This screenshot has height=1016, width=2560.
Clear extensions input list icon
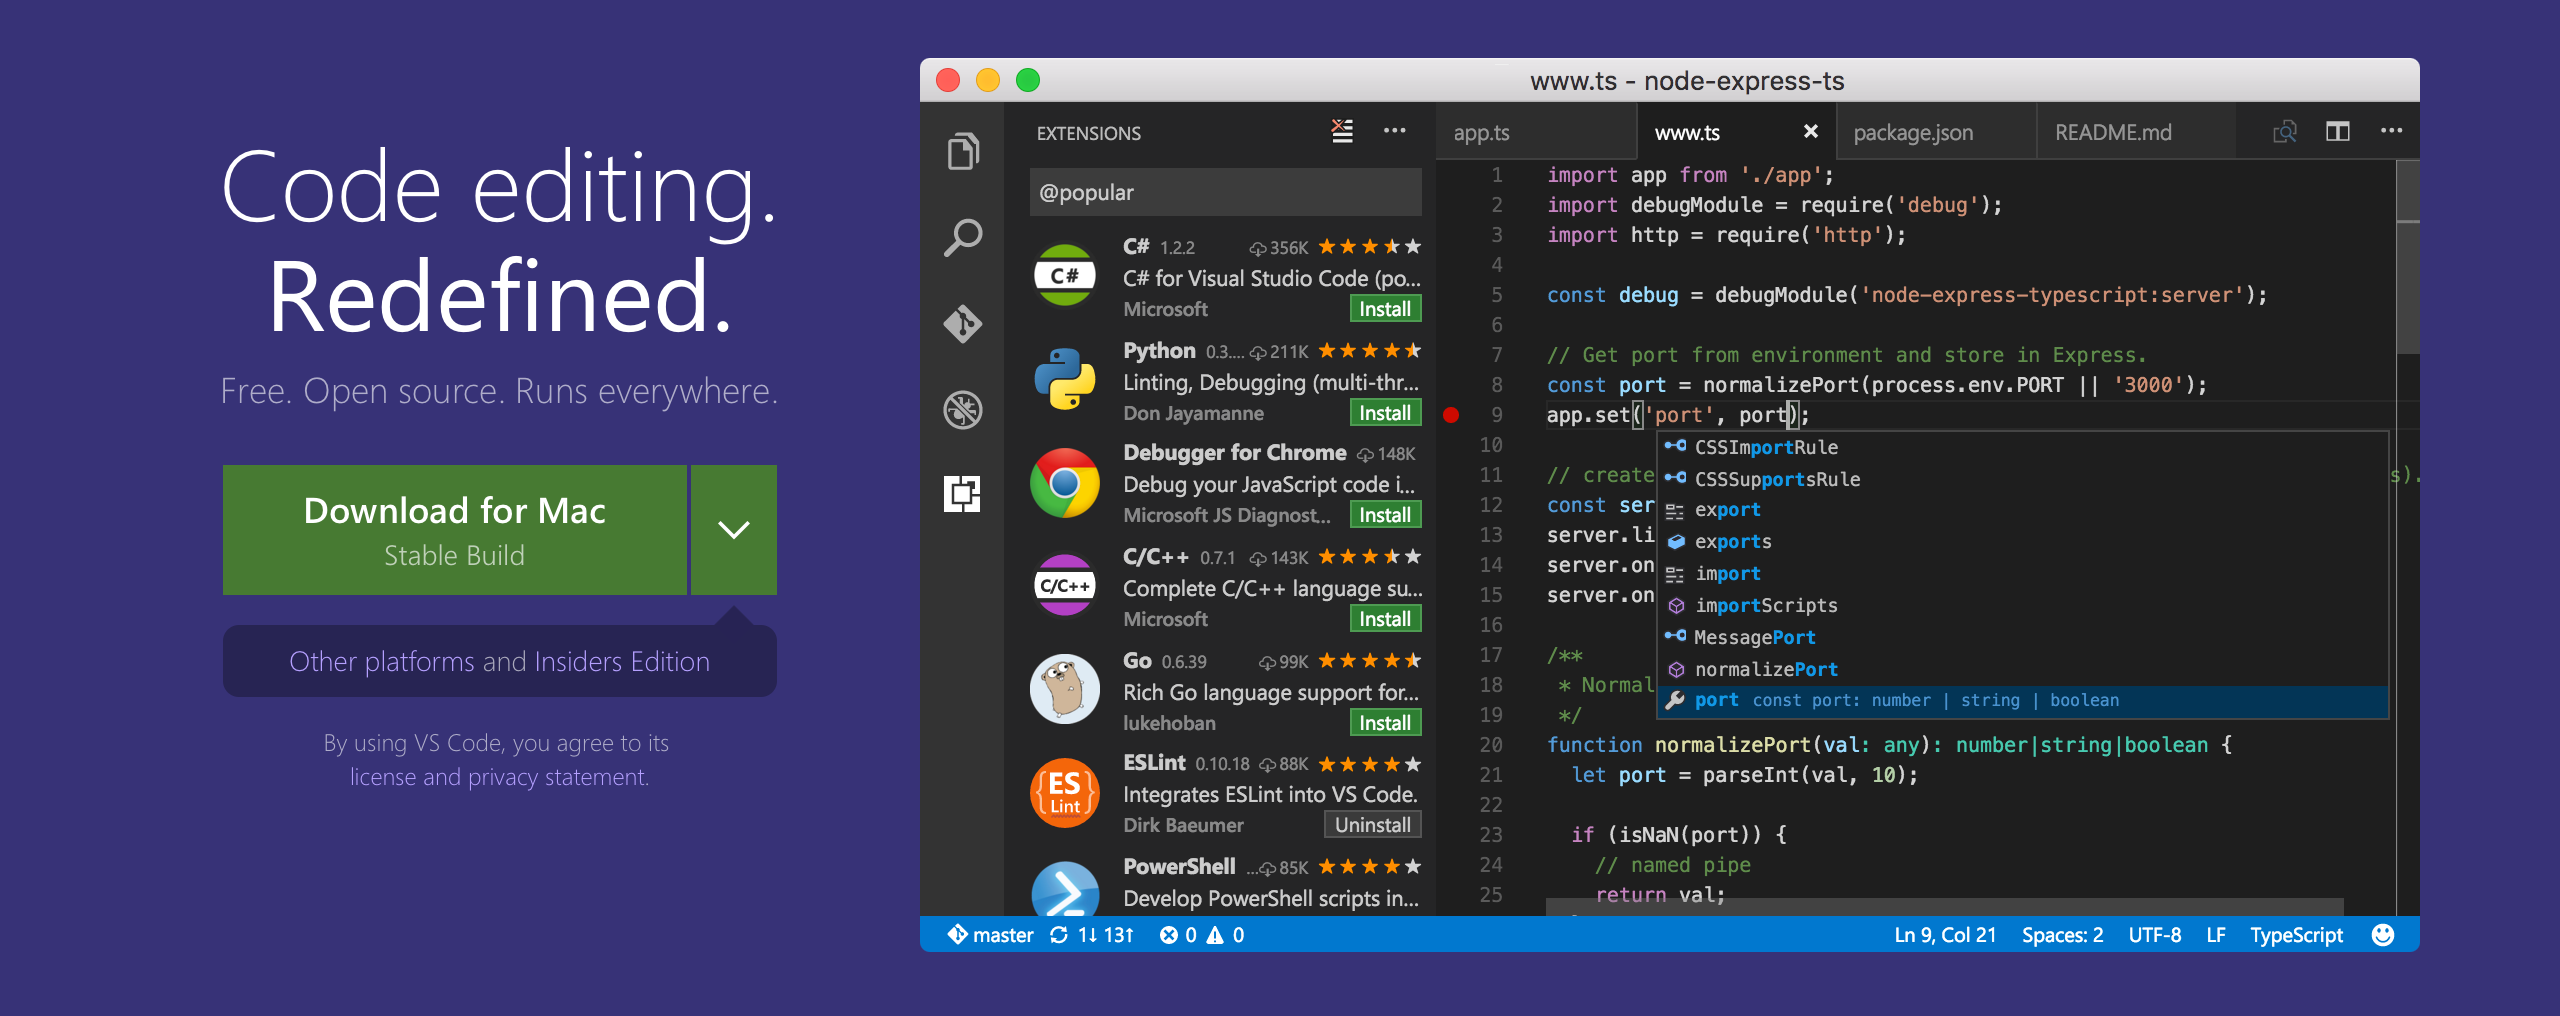coord(1342,131)
